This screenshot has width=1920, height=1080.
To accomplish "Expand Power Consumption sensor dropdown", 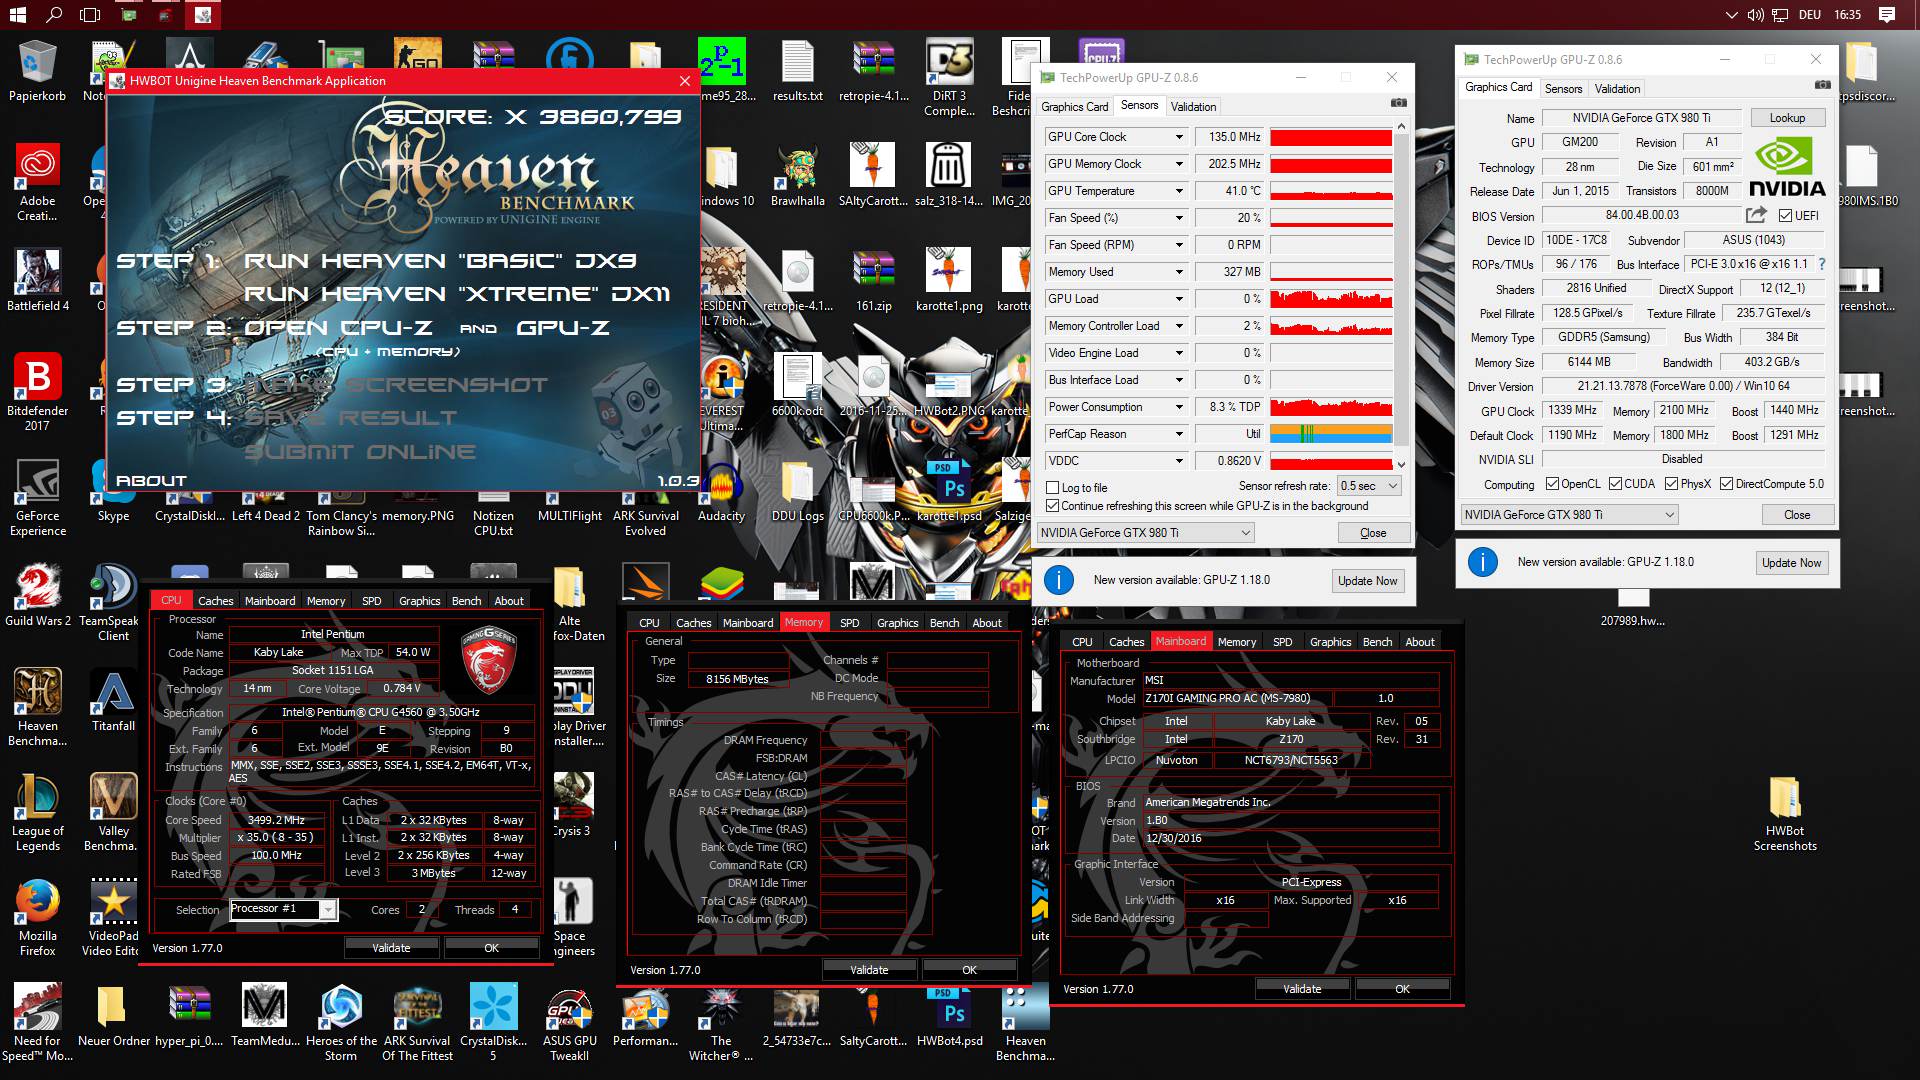I will coord(1178,407).
